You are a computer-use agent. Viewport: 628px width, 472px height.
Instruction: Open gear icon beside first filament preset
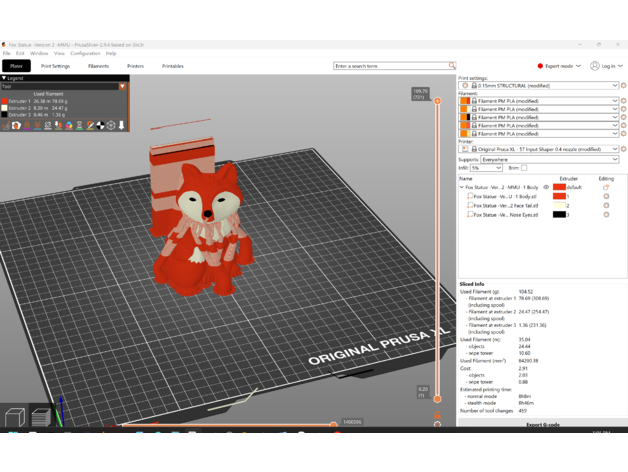tap(623, 101)
